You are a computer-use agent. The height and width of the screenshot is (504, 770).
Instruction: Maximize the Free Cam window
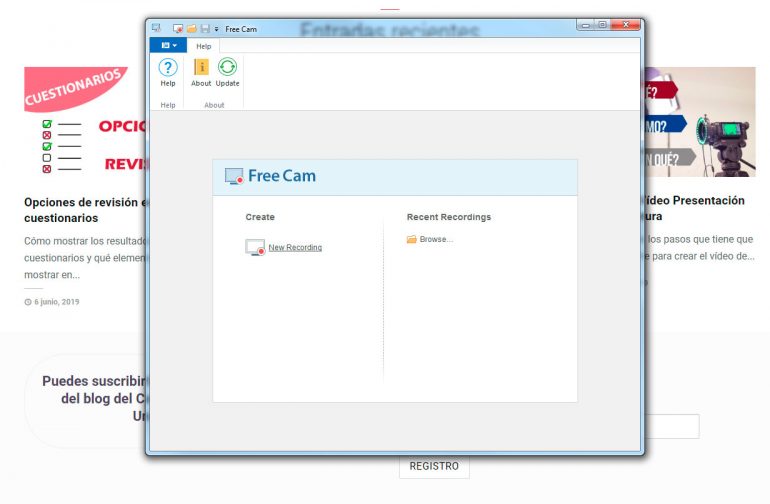[603, 25]
